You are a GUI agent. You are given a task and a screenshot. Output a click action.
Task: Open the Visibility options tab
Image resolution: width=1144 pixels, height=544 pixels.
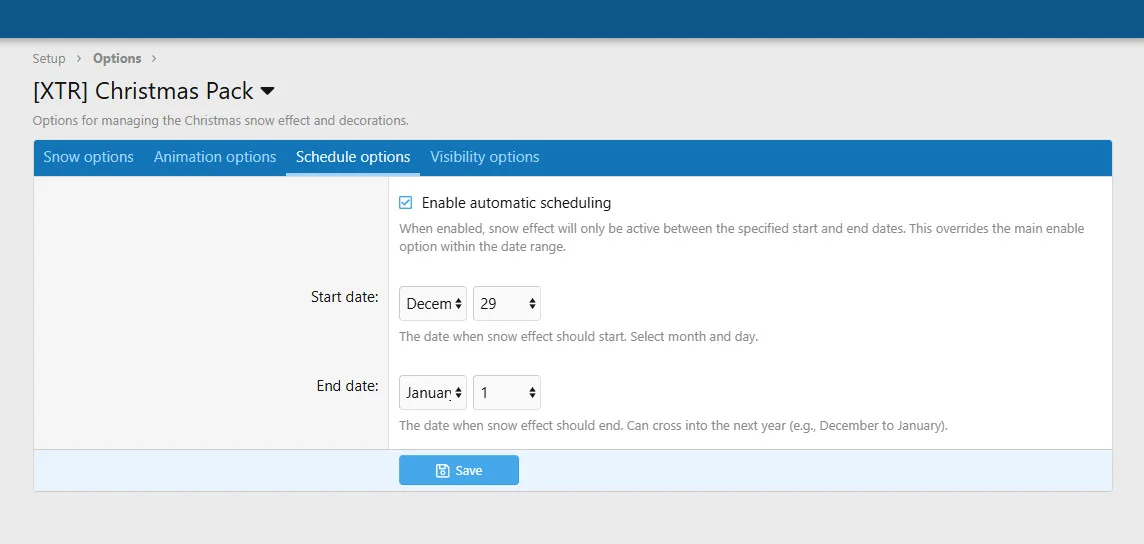pos(485,157)
